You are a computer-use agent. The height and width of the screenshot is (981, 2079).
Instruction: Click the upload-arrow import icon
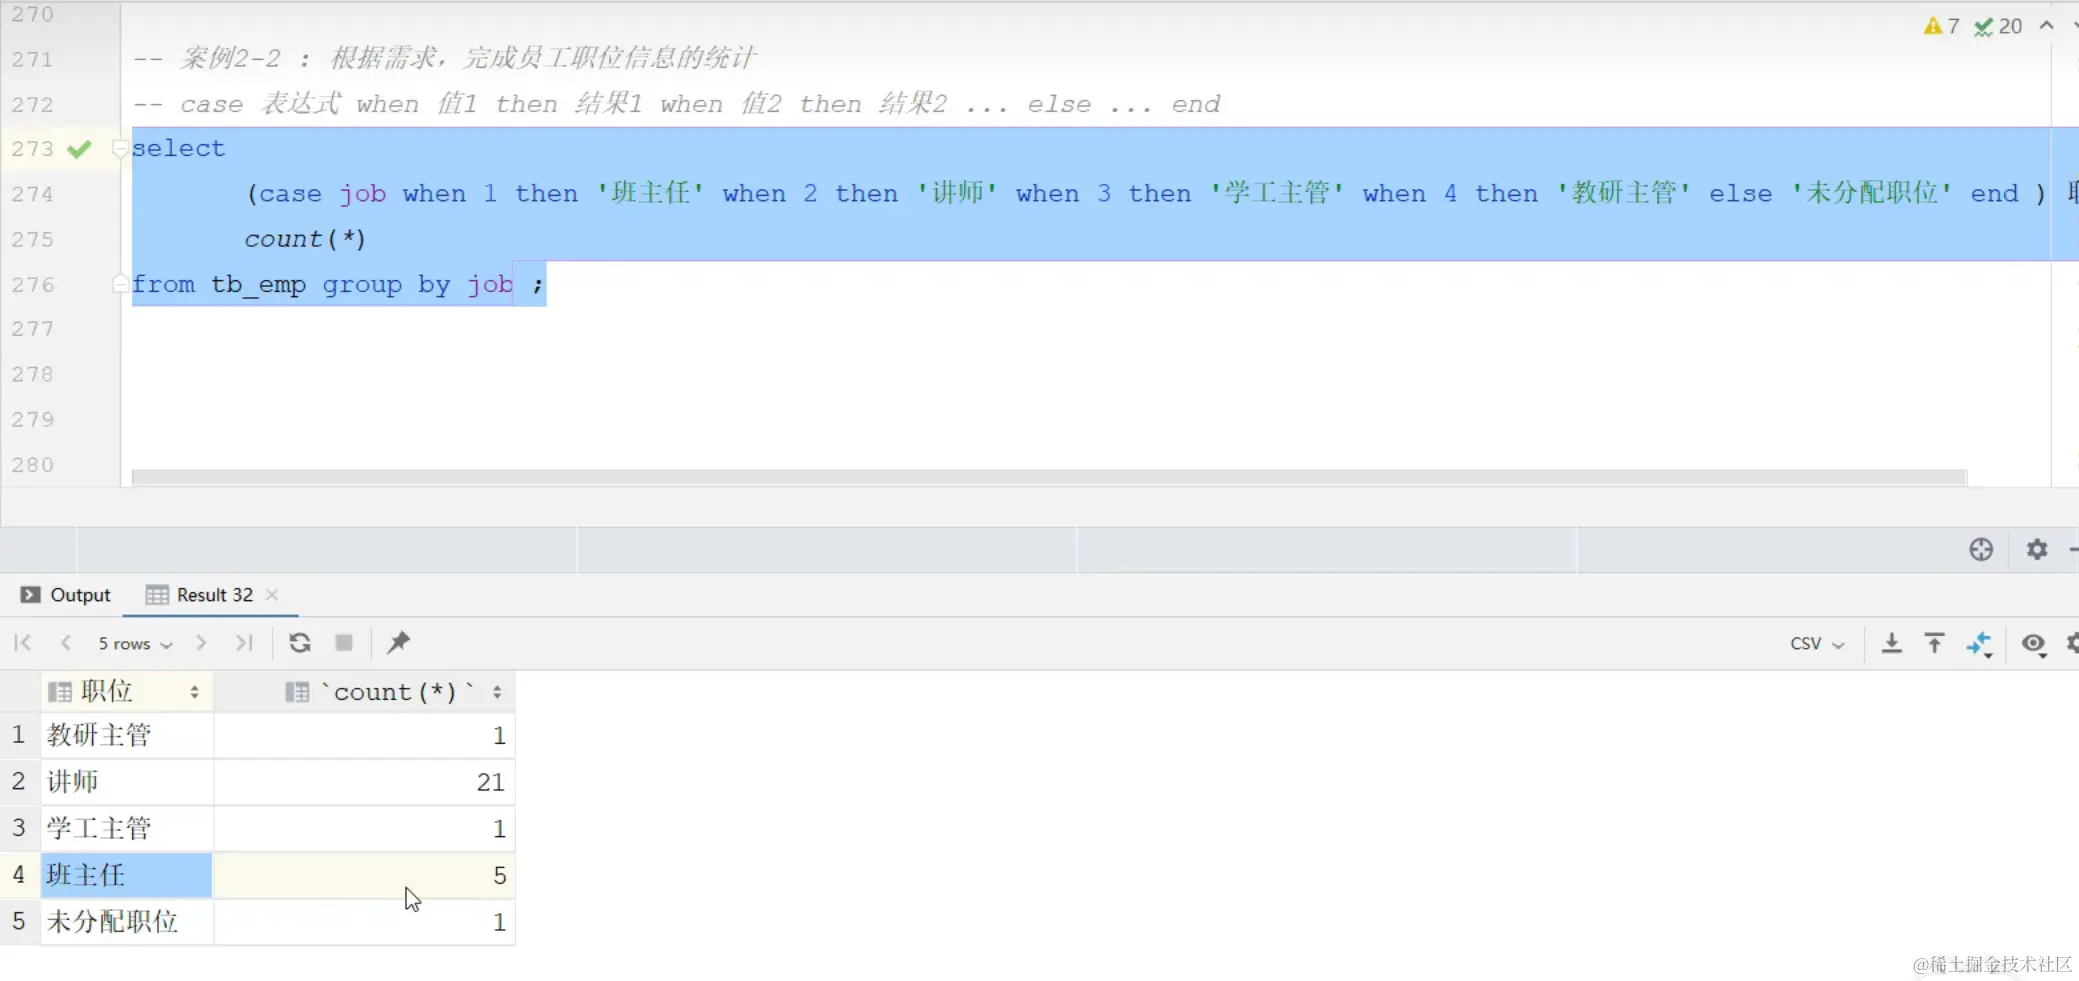1935,643
